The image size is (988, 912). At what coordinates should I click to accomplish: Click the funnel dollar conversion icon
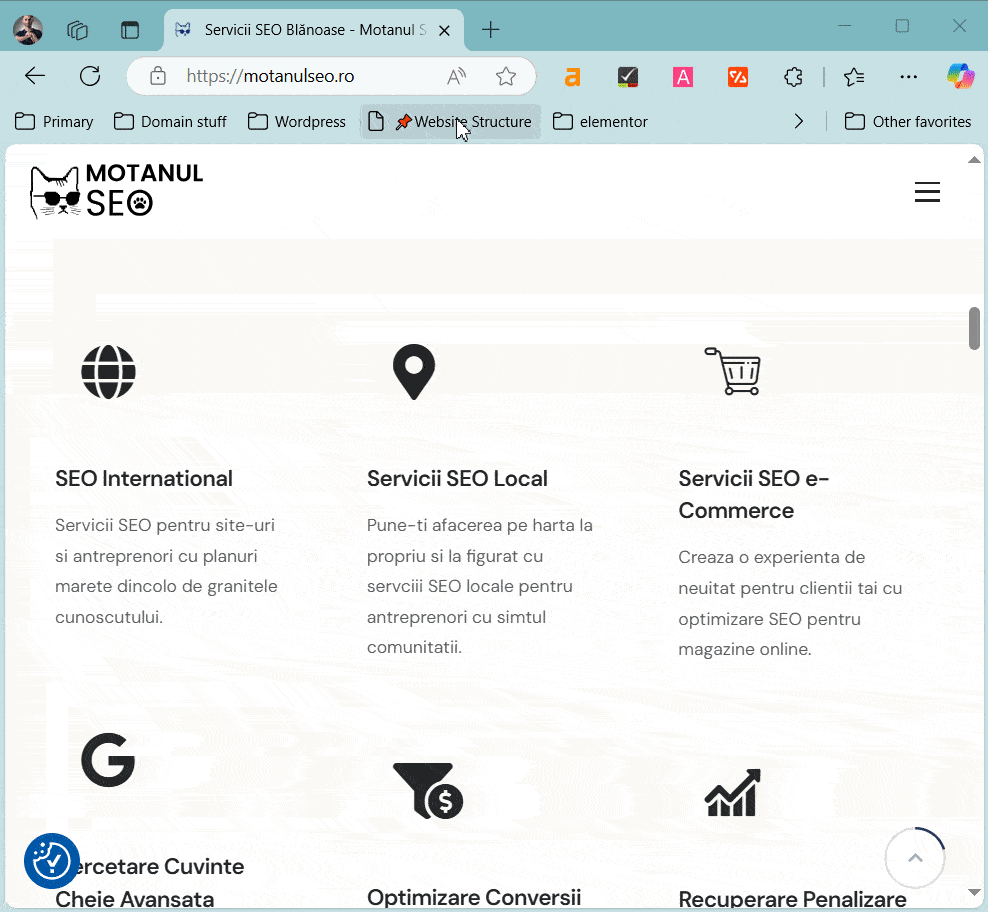(427, 790)
